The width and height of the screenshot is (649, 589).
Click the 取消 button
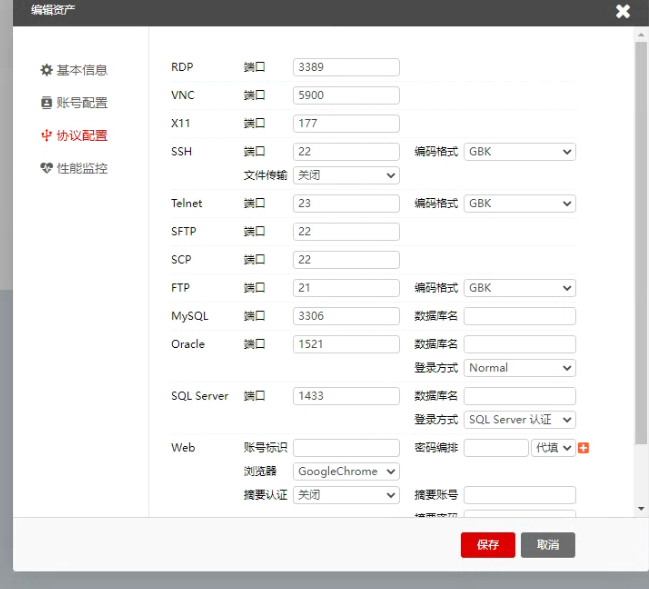tap(547, 545)
